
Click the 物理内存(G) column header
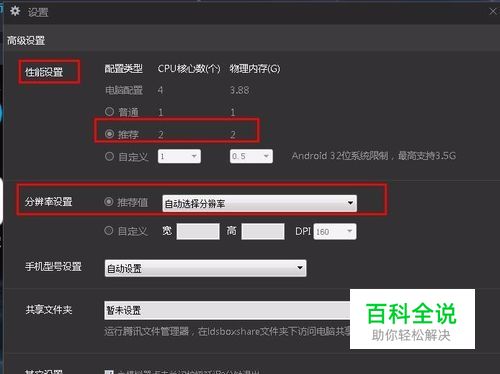[255, 69]
